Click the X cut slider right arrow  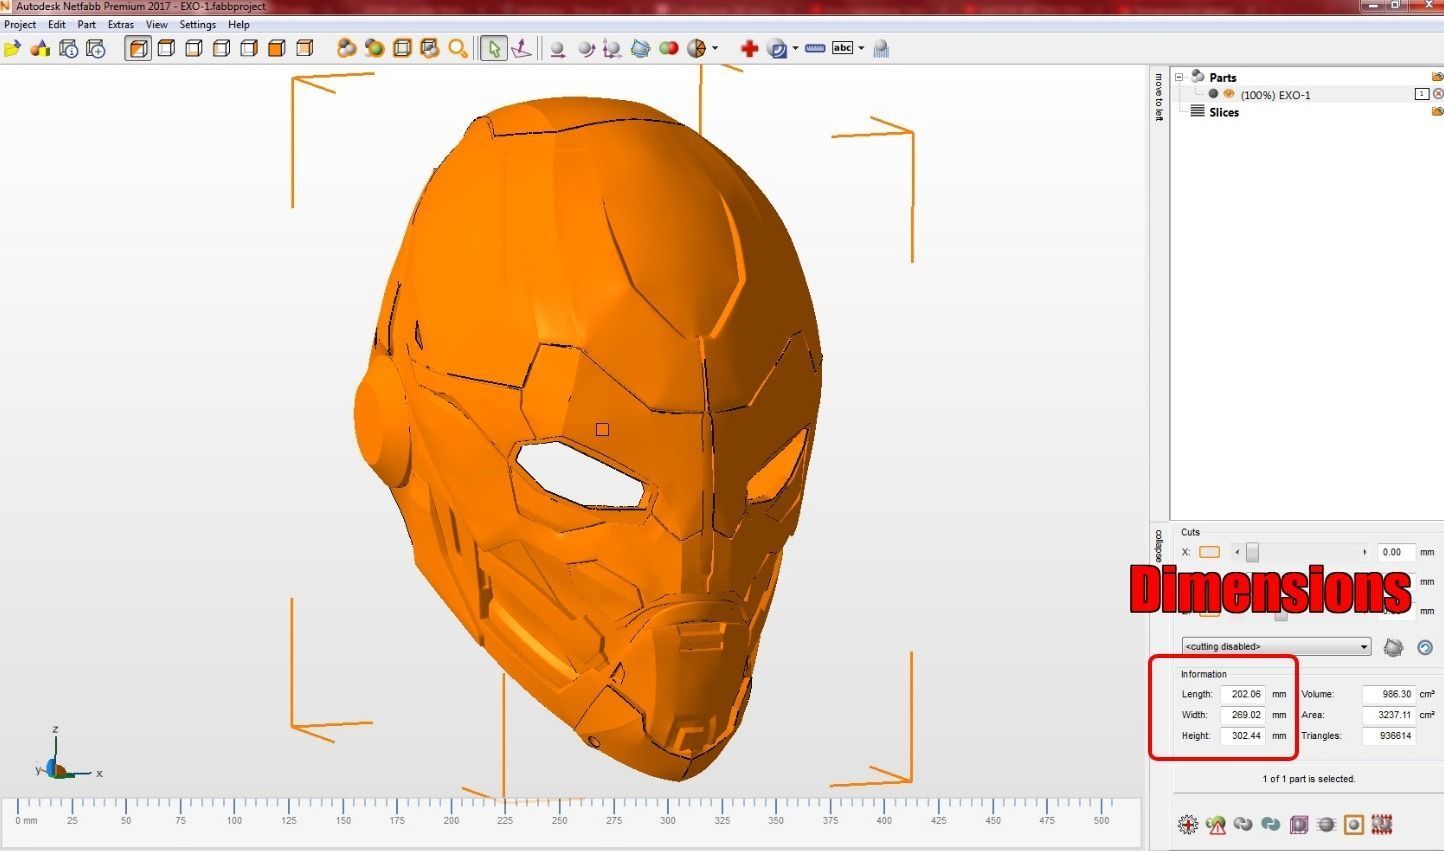coord(1364,552)
